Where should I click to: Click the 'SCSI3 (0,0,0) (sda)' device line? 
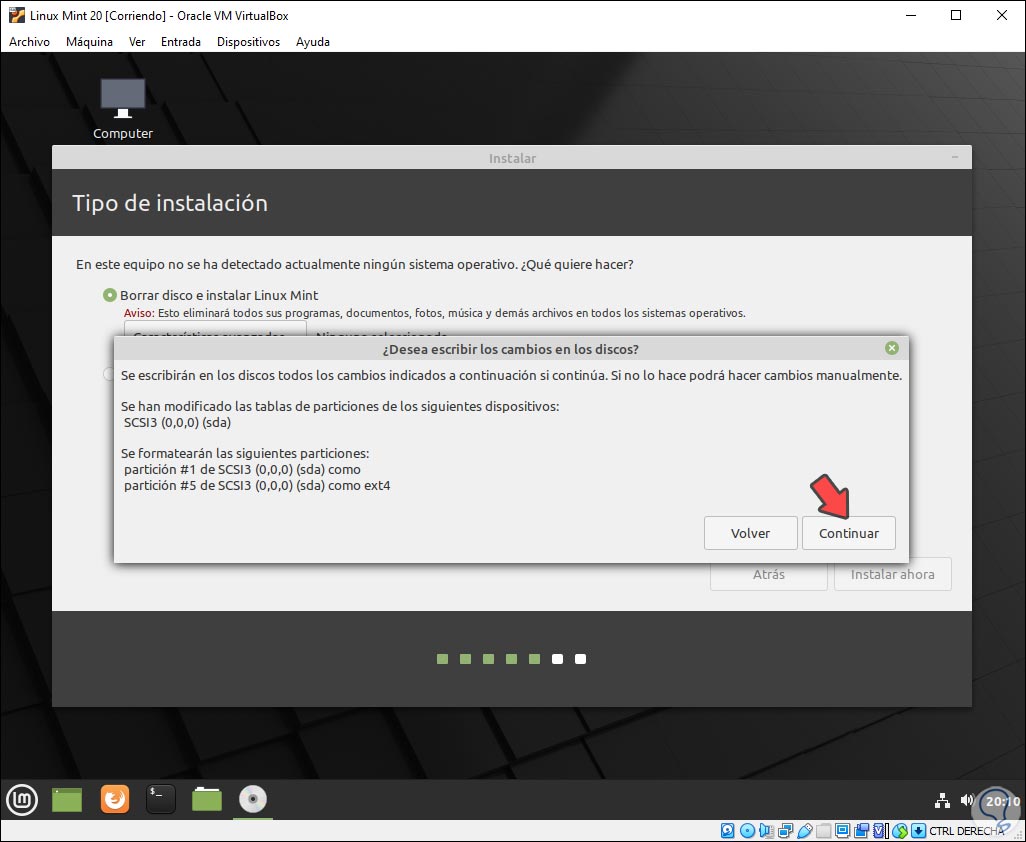click(177, 423)
